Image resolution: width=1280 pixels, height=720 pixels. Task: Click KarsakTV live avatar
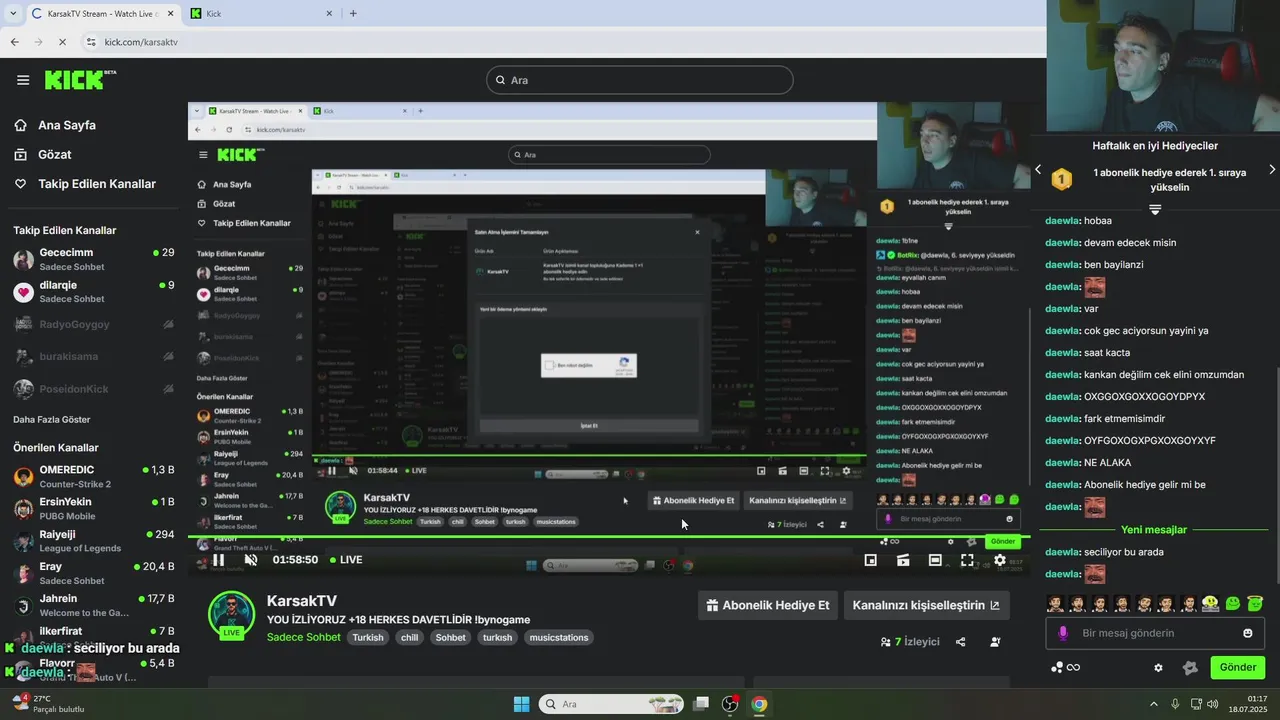[231, 613]
